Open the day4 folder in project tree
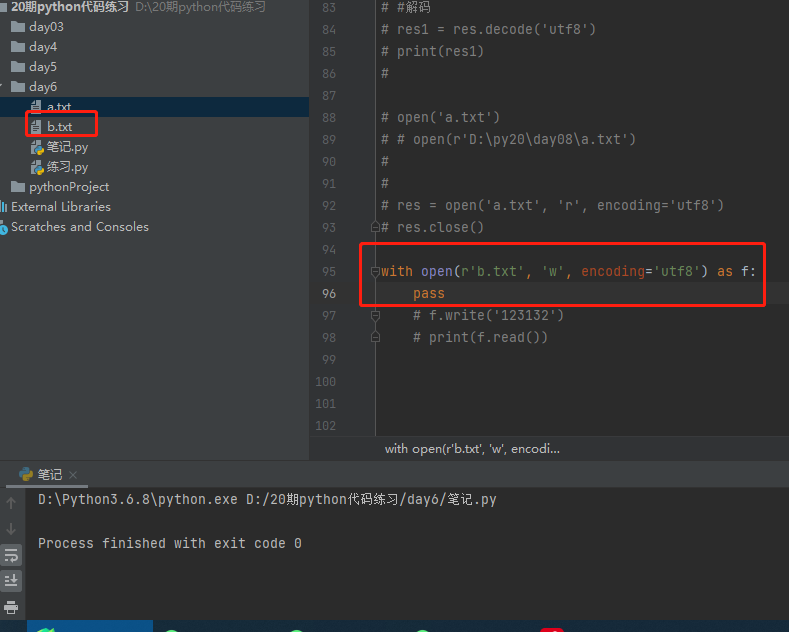 43,47
